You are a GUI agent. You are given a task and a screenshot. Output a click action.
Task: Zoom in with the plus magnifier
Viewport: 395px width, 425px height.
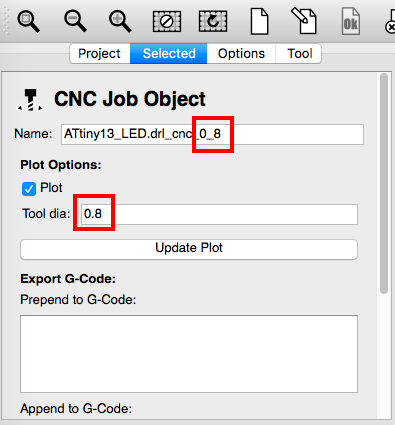120,21
